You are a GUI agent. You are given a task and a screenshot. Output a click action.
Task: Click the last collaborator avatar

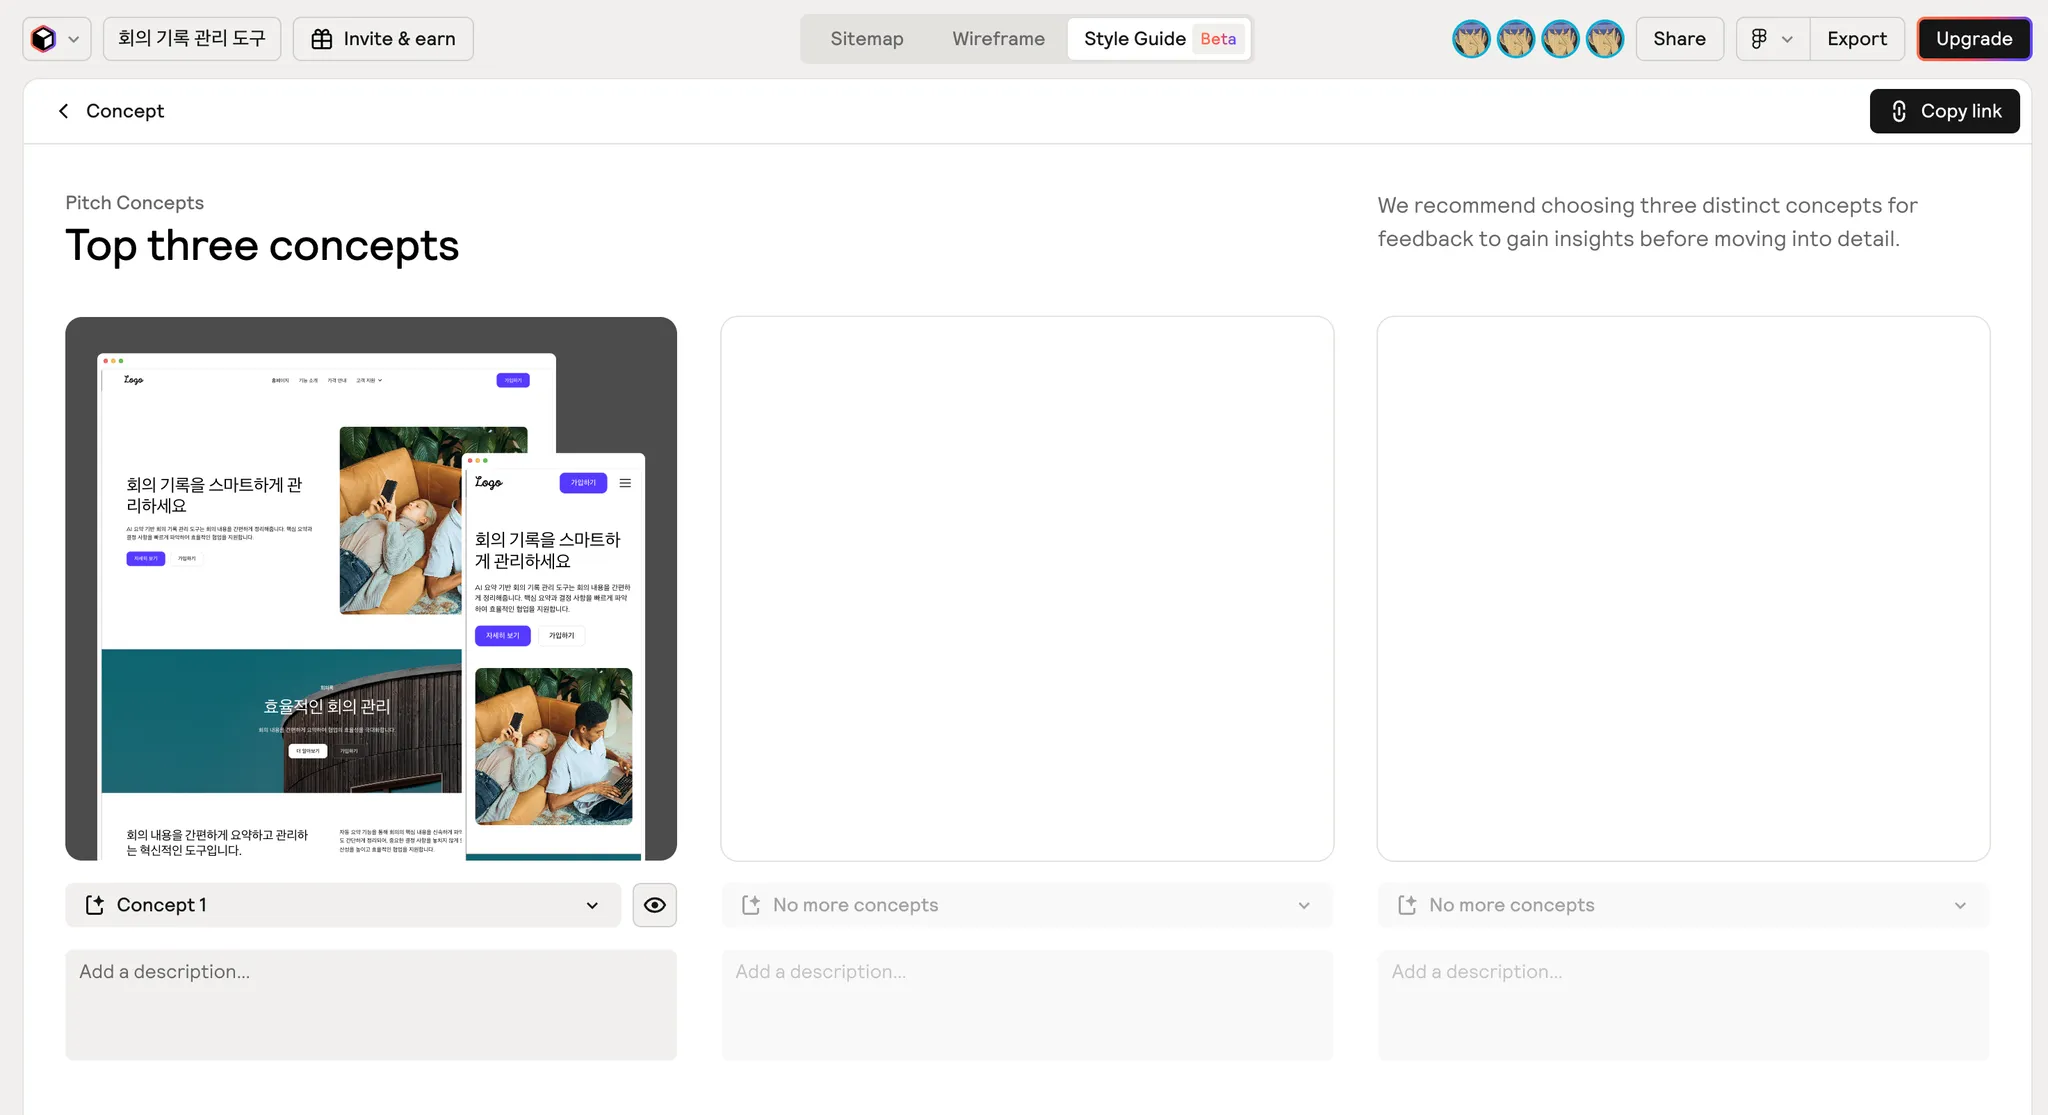point(1605,39)
